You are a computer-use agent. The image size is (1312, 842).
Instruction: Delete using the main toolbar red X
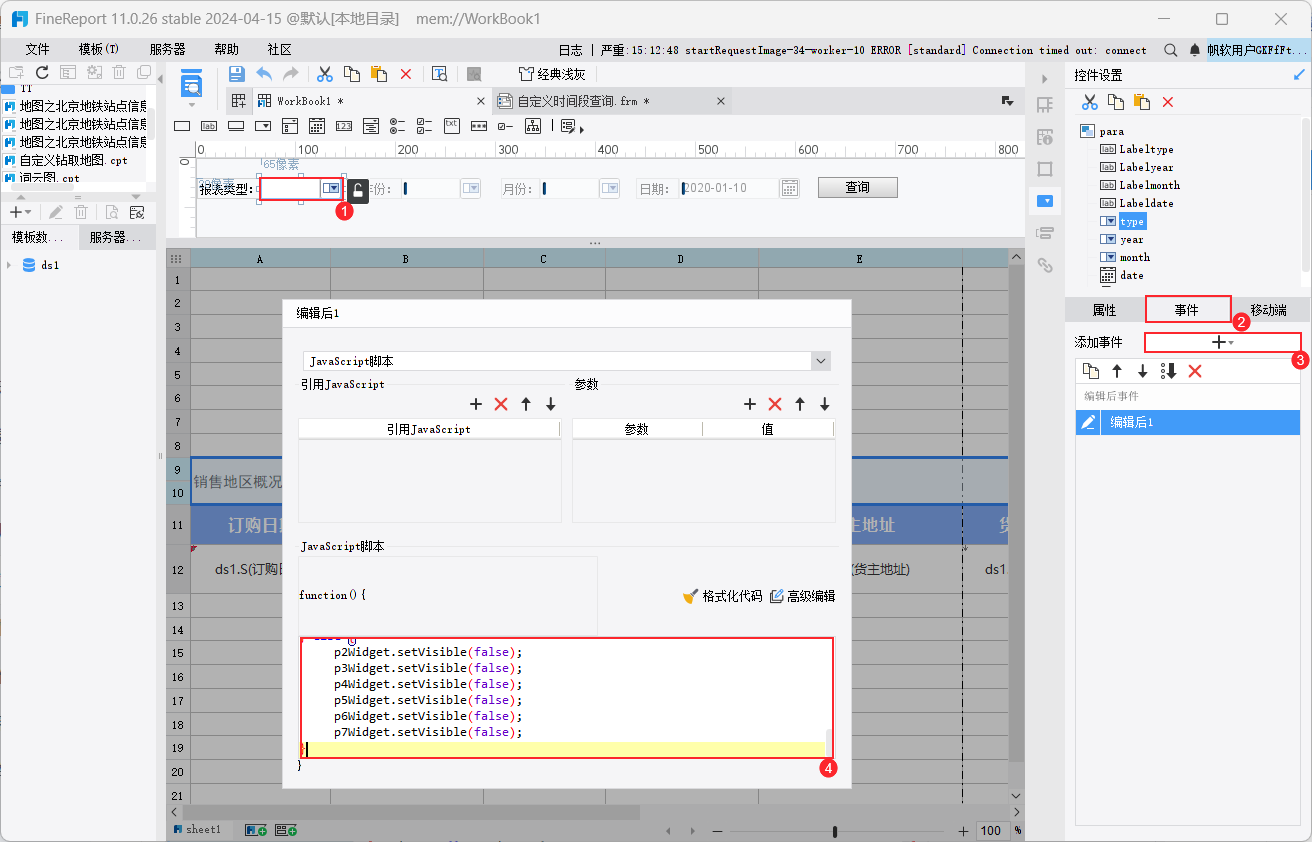(x=405, y=74)
